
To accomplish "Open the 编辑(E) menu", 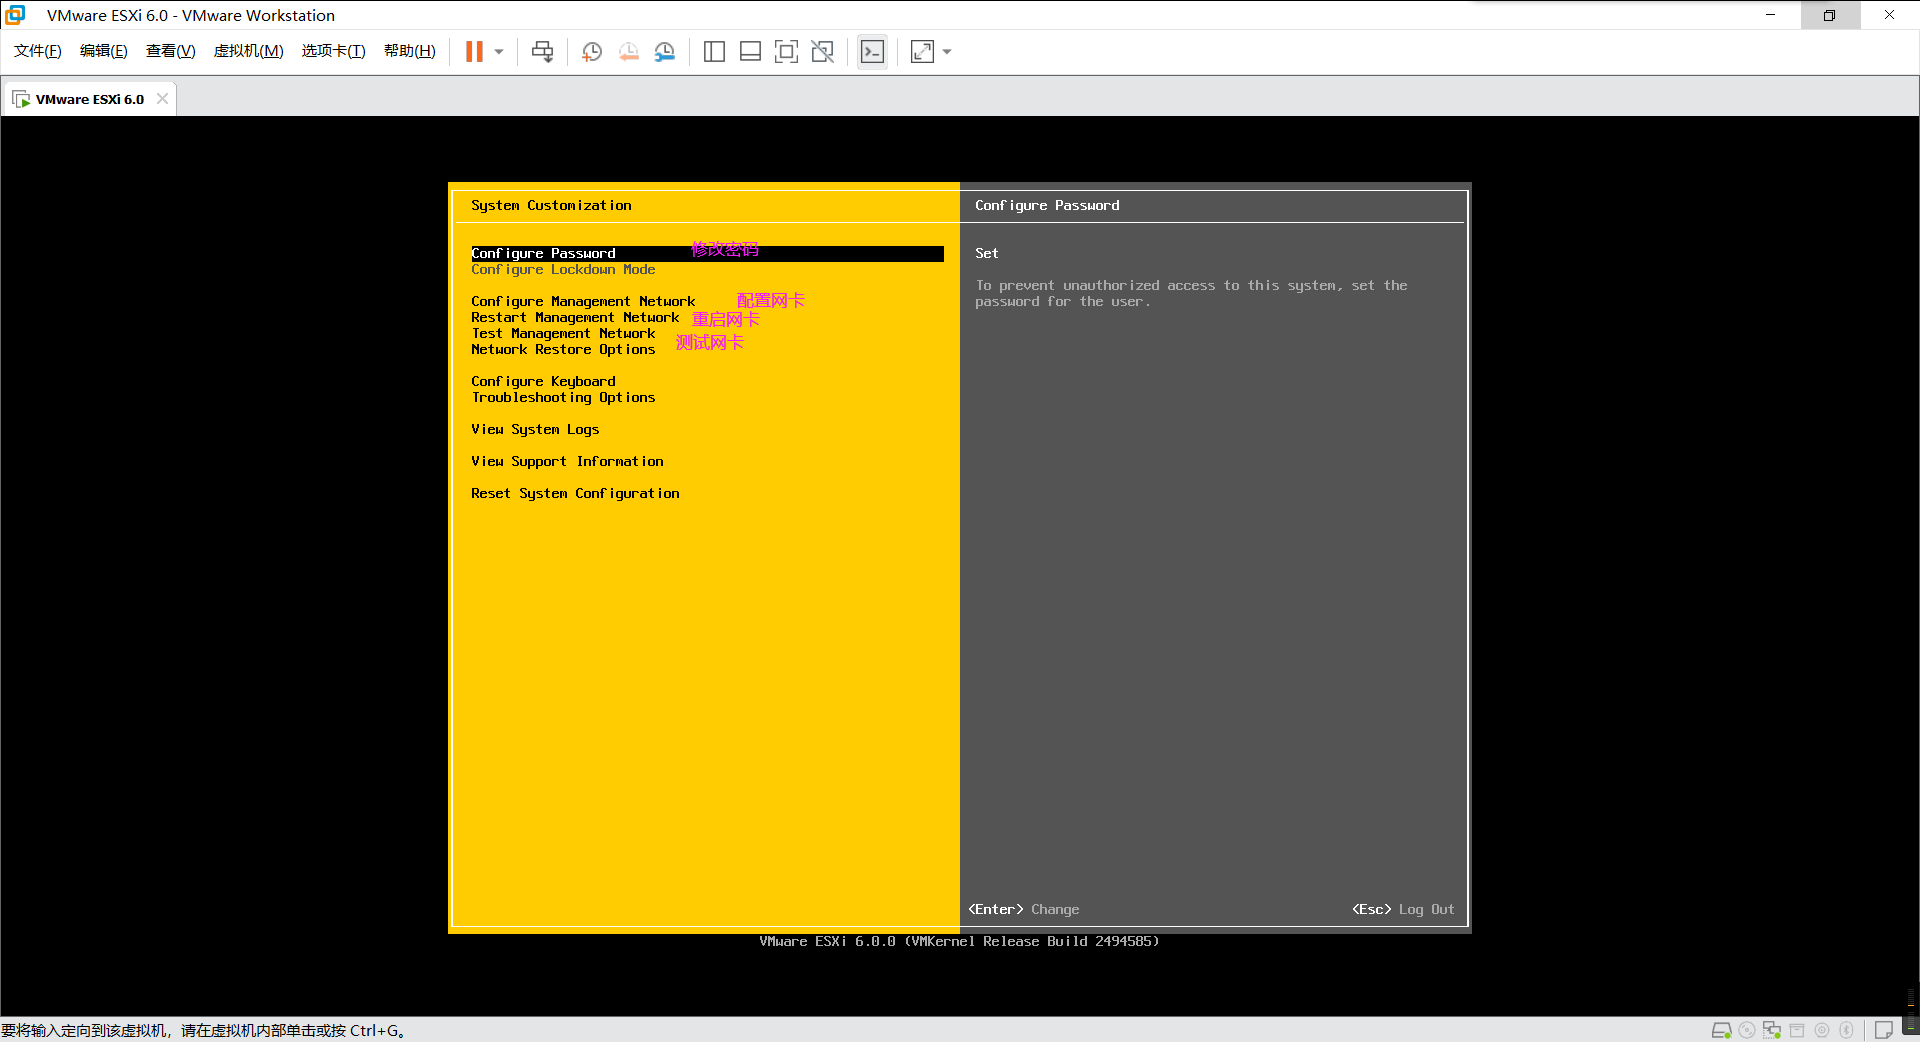I will pyautogui.click(x=104, y=51).
